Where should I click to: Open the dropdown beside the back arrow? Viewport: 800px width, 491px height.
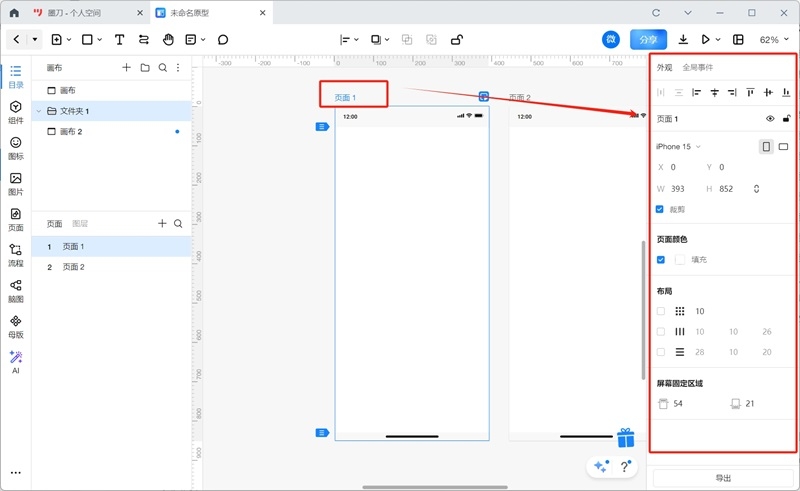(35, 39)
